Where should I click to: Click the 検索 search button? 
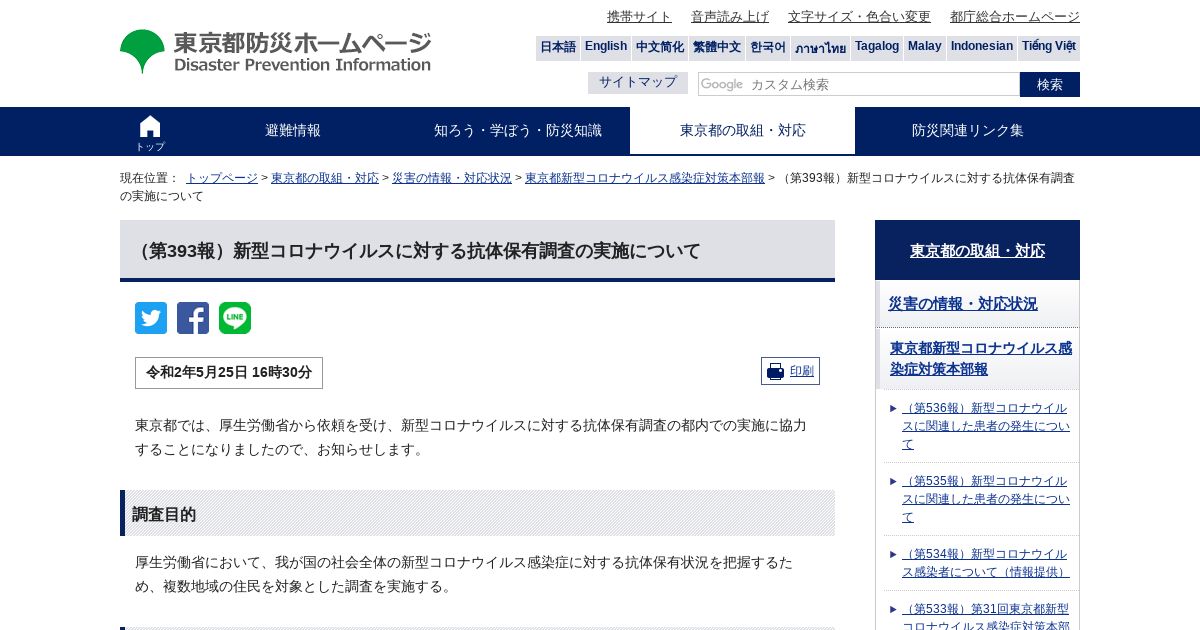point(1050,84)
